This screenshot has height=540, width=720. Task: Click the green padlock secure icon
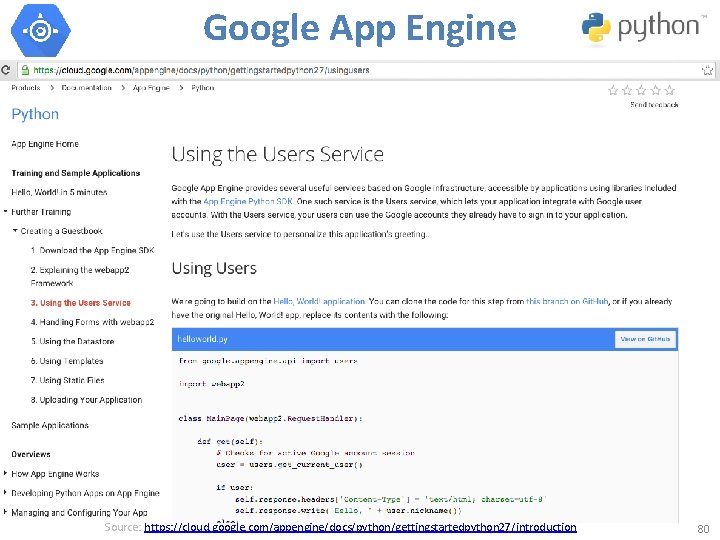25,70
